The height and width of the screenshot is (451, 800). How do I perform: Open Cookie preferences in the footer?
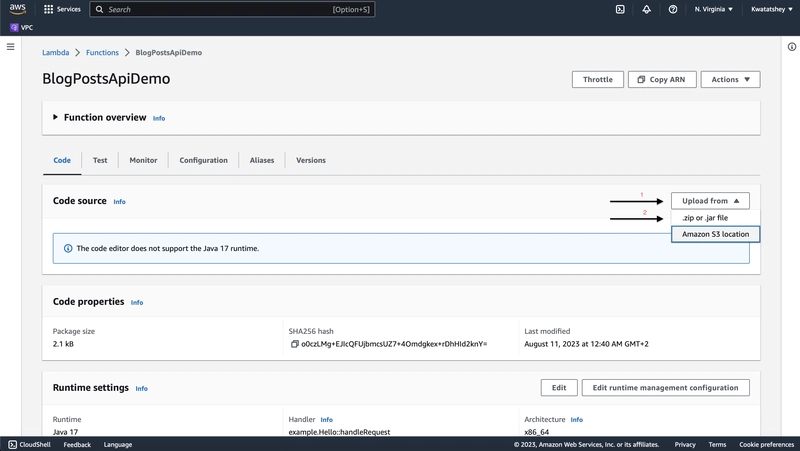click(766, 445)
